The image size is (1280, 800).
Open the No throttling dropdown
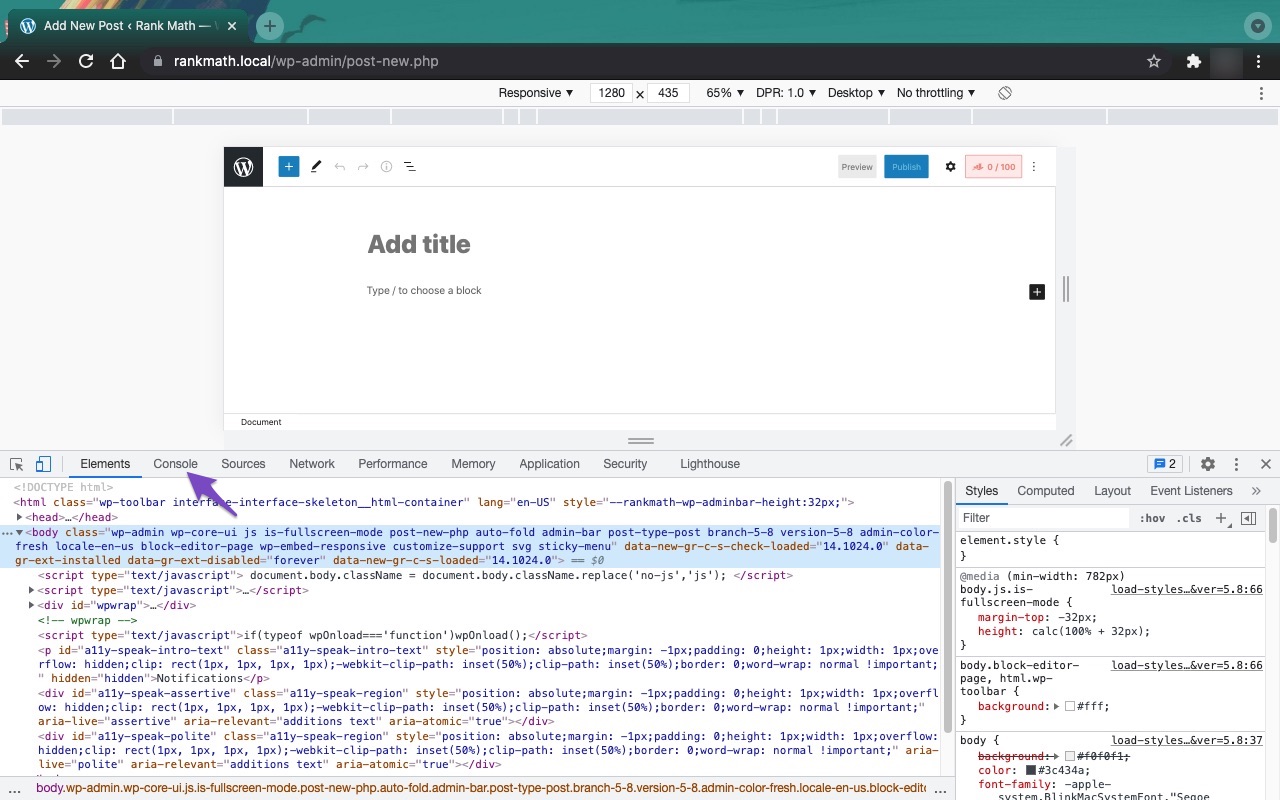[x=936, y=93]
